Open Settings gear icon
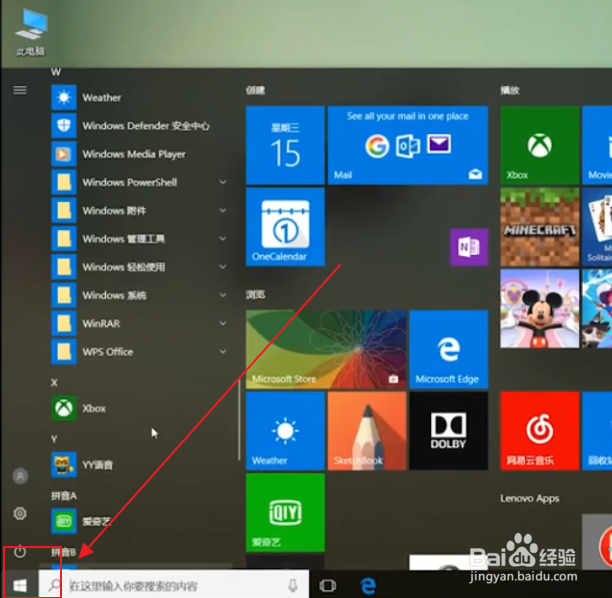612x598 pixels. point(20,513)
